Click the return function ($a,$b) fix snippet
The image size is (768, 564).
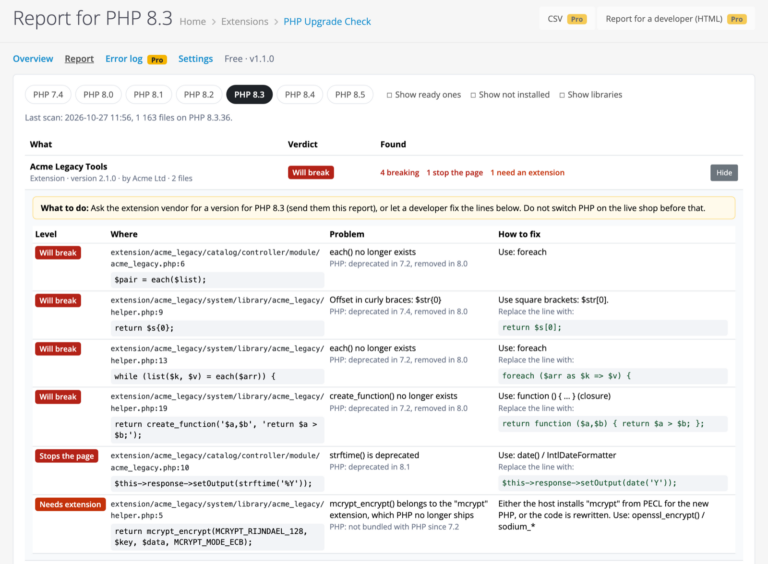tap(613, 423)
